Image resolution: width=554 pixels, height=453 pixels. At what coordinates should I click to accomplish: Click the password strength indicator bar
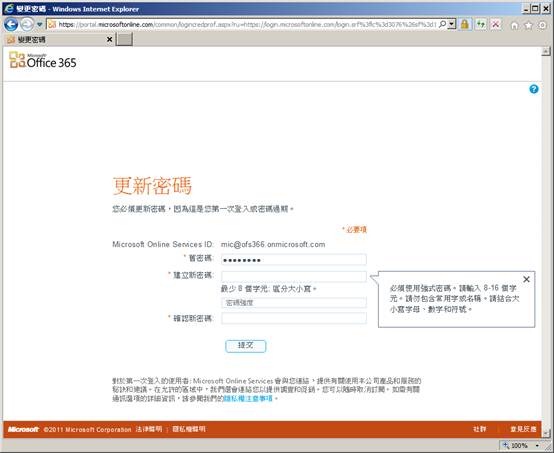click(x=294, y=303)
